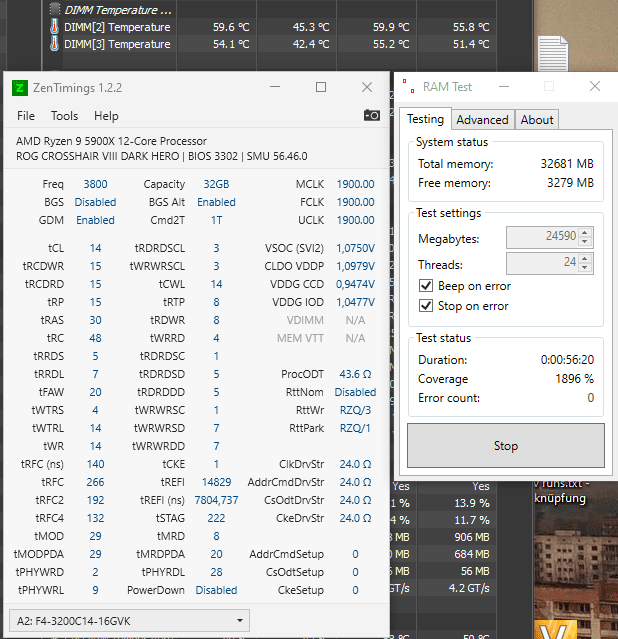This screenshot has width=618, height=639.
Task: Click the ZenTimings green Z app icon
Action: click(20, 88)
